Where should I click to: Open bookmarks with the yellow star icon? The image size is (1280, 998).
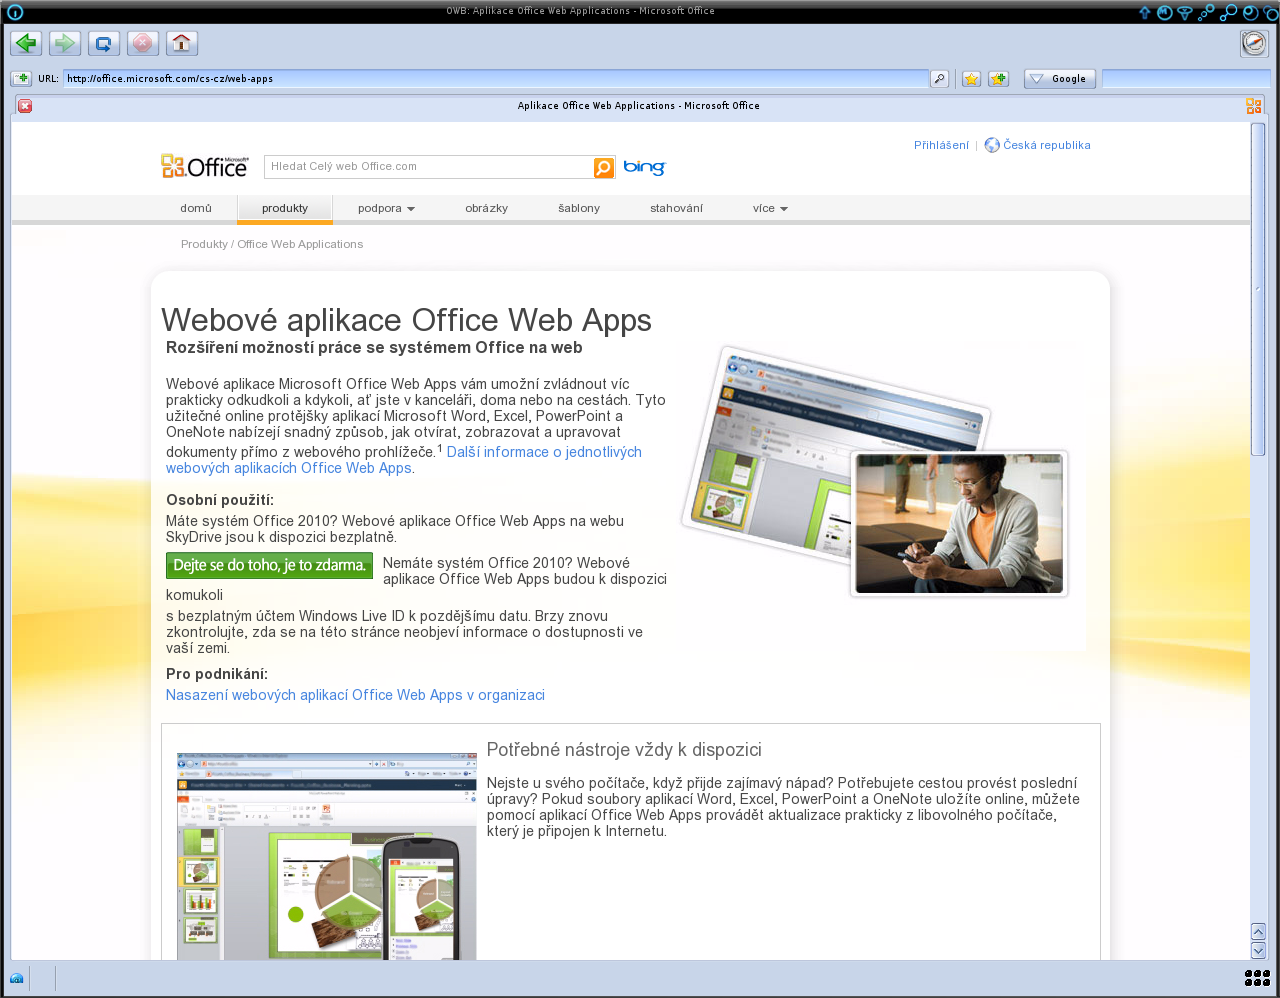971,79
